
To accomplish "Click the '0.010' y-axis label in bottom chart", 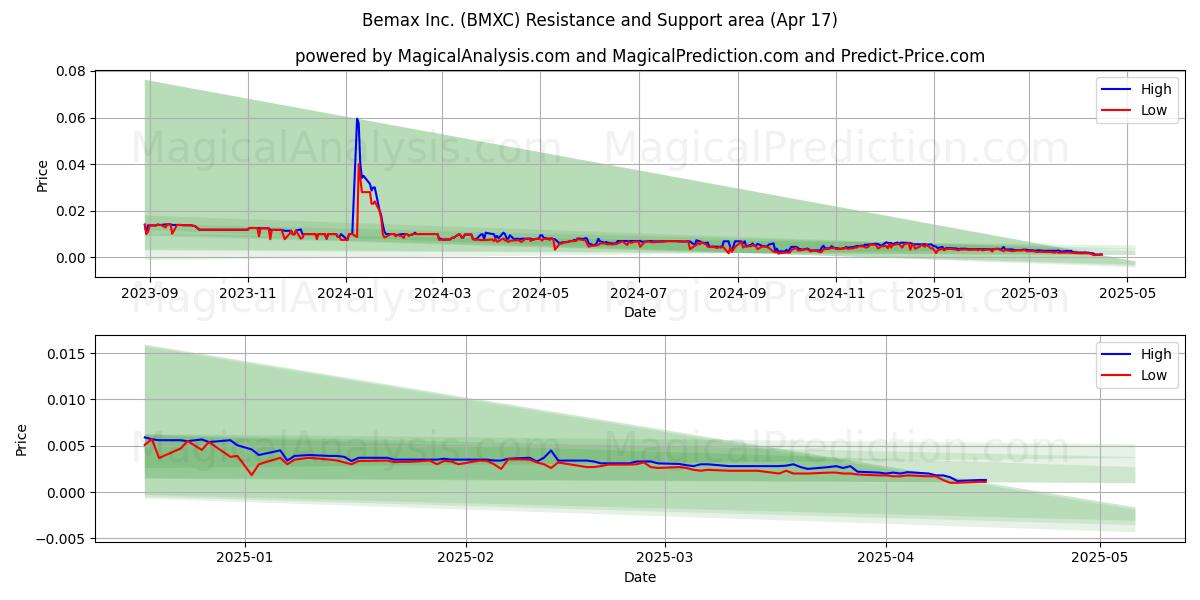I will (67, 400).
